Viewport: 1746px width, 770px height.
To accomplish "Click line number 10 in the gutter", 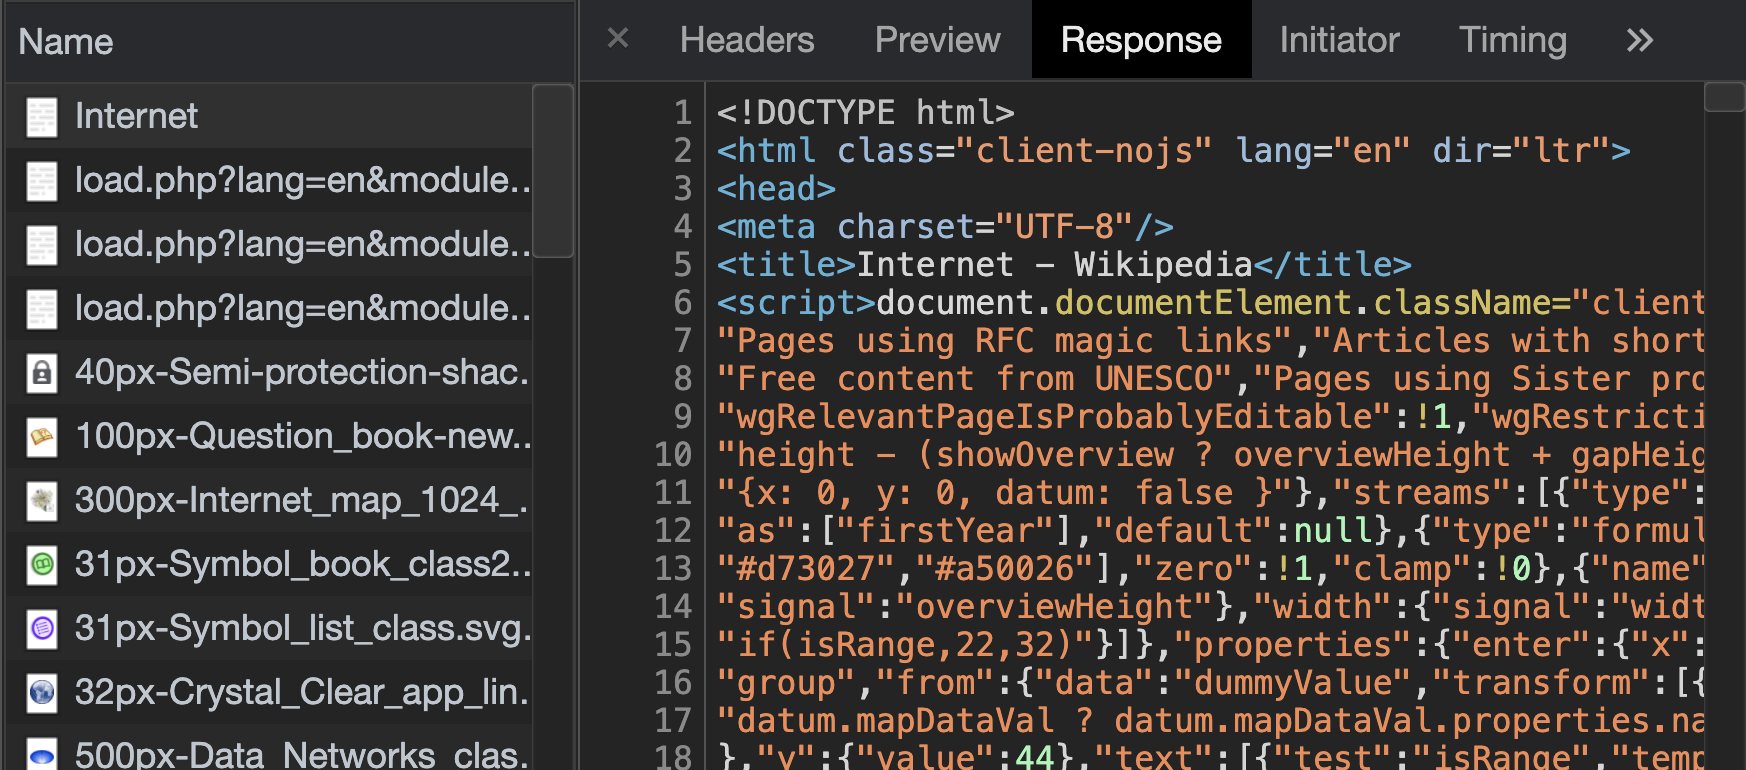I will 673,454.
